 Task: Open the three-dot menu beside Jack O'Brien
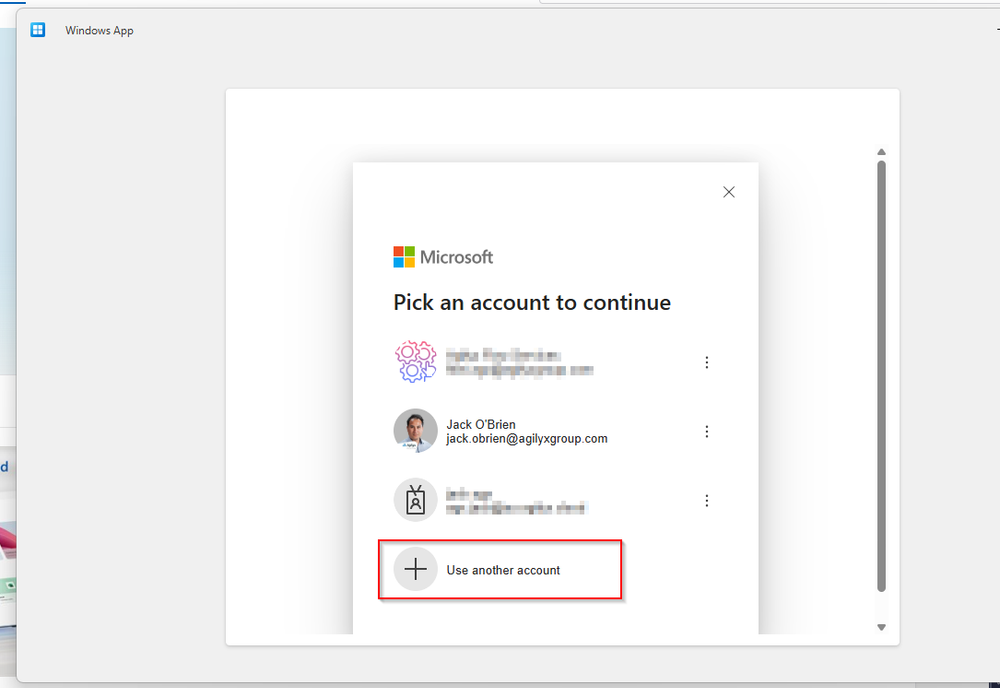point(707,431)
